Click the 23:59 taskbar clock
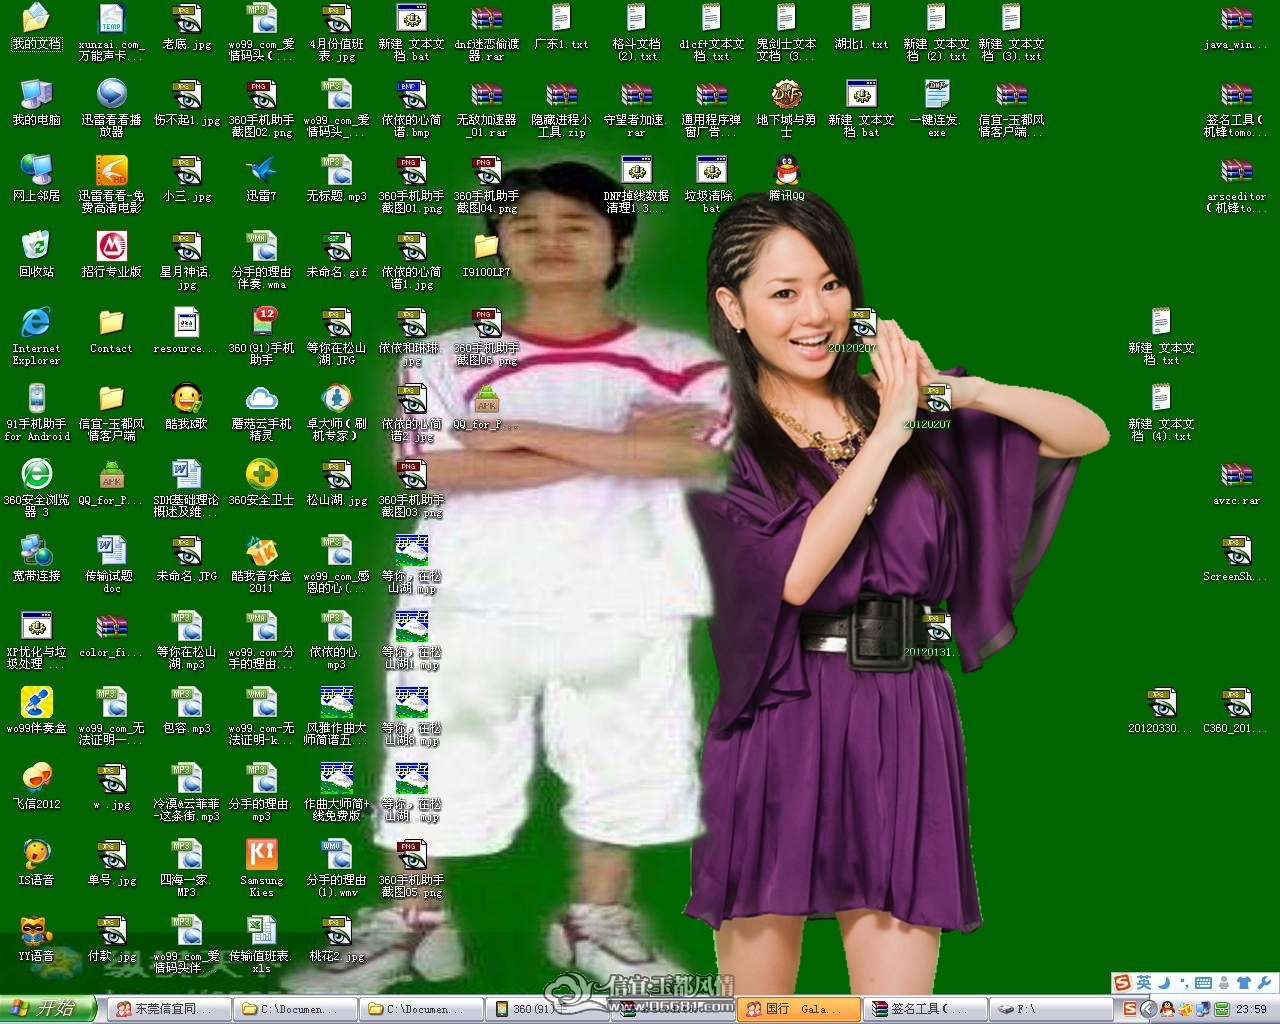 [1252, 1009]
